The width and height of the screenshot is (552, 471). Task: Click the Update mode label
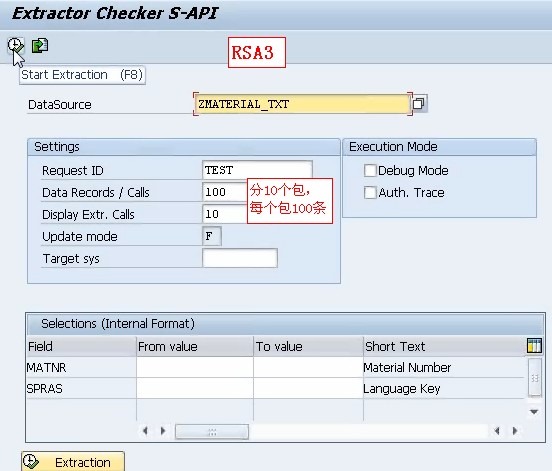[80, 237]
